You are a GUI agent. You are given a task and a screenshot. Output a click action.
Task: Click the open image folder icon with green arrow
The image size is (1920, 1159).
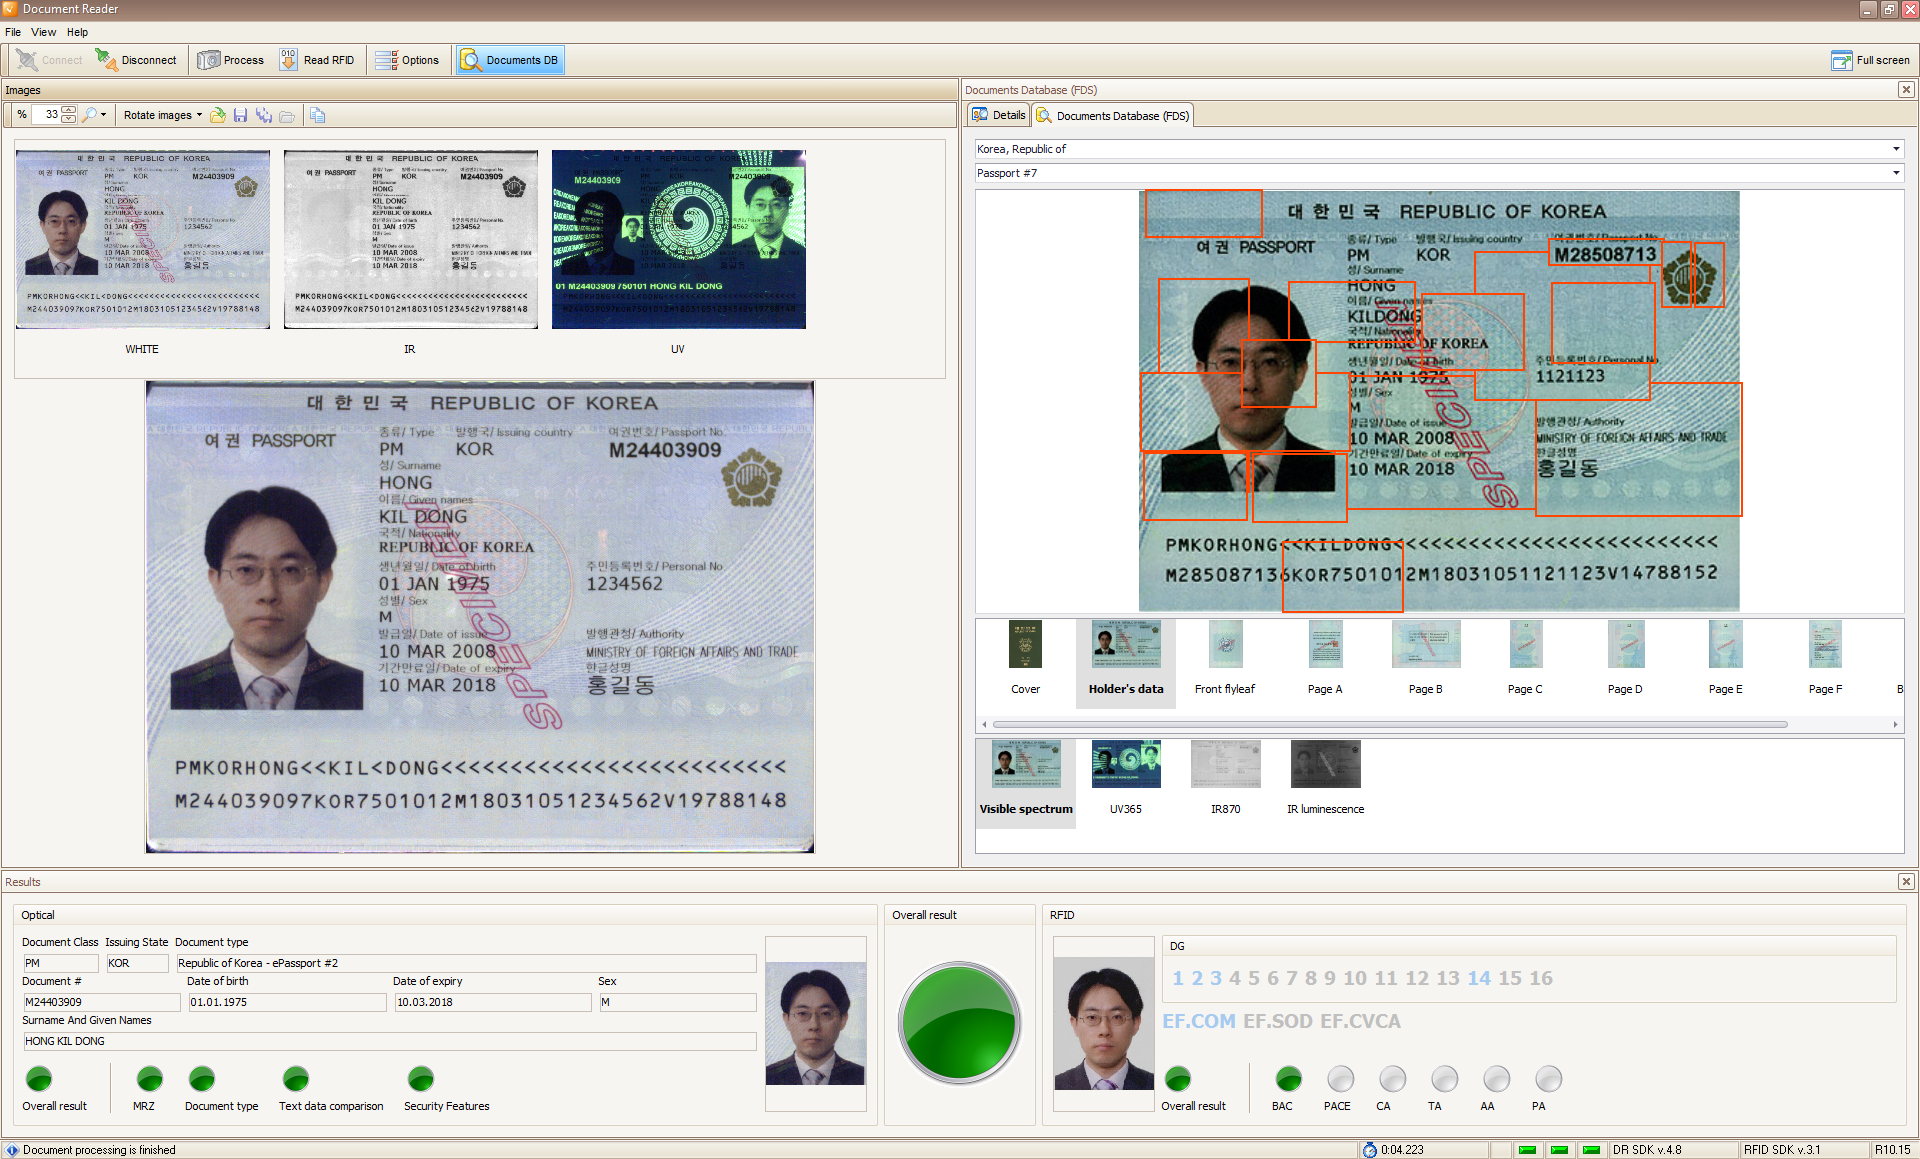(217, 115)
